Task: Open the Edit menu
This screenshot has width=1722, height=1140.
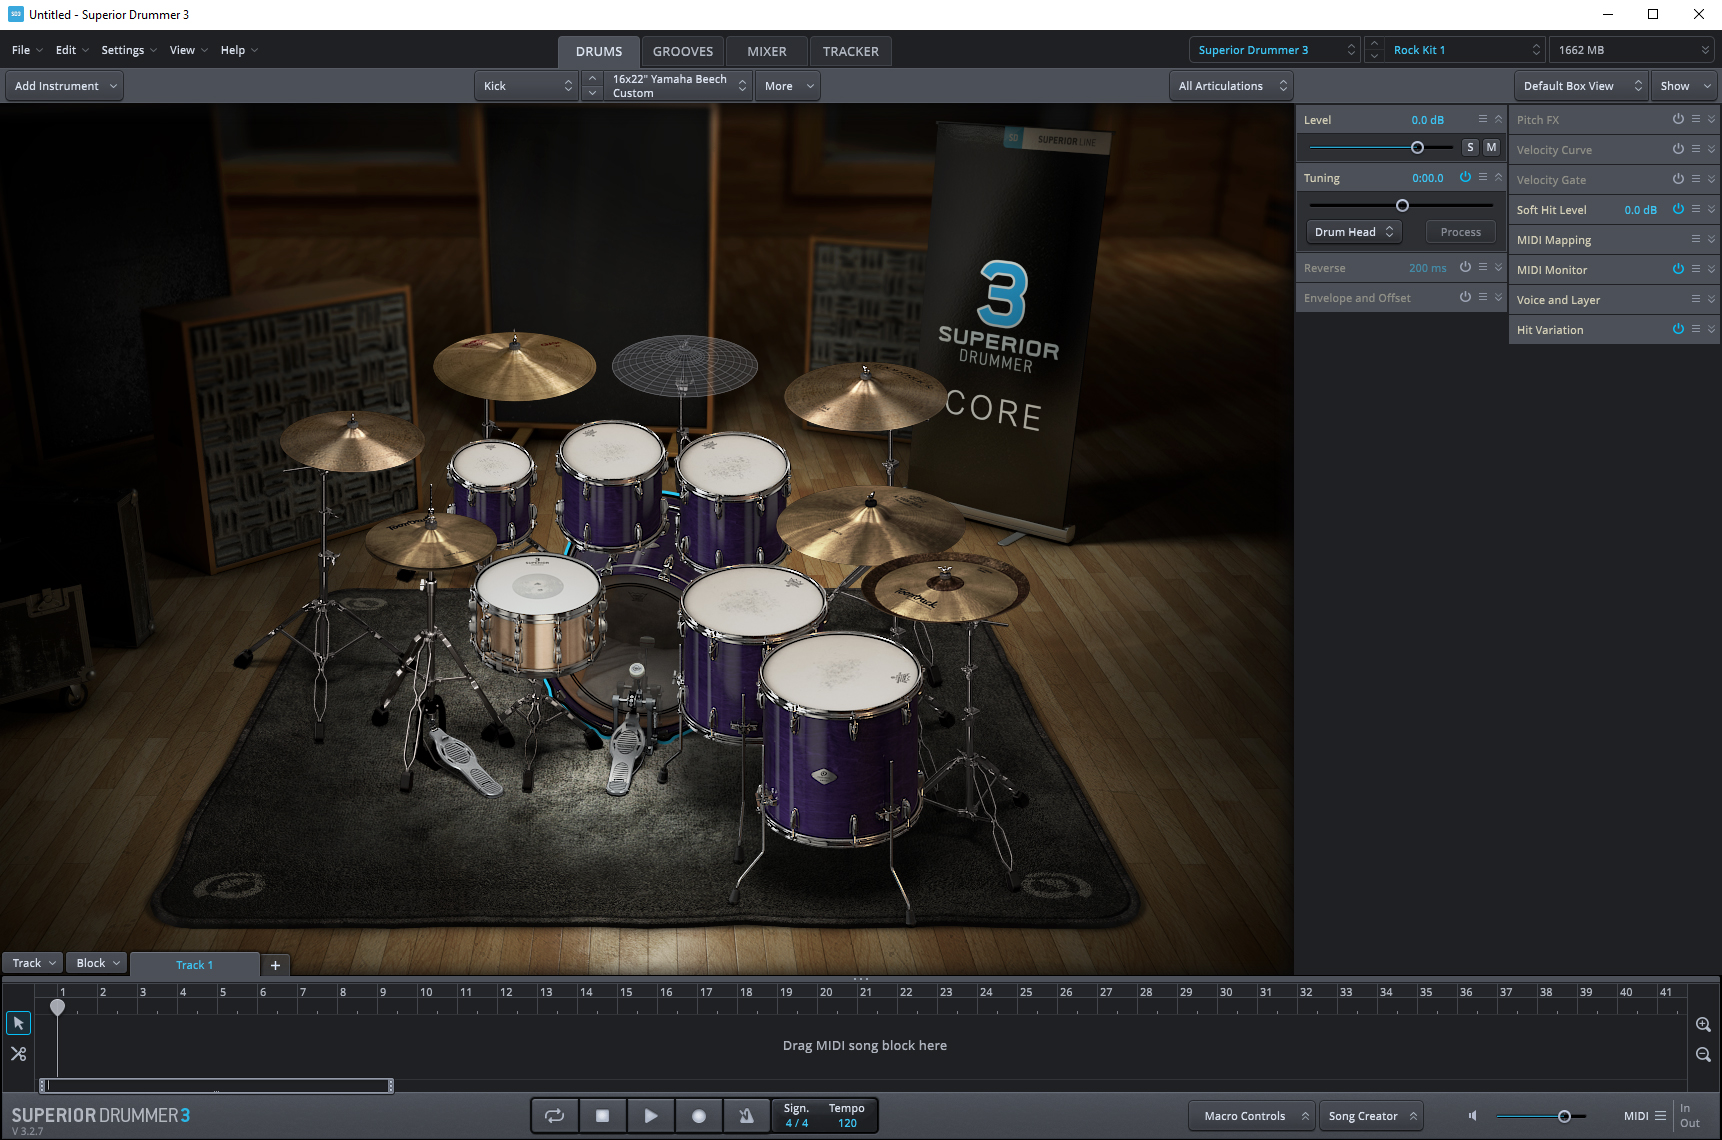Action: pyautogui.click(x=71, y=50)
